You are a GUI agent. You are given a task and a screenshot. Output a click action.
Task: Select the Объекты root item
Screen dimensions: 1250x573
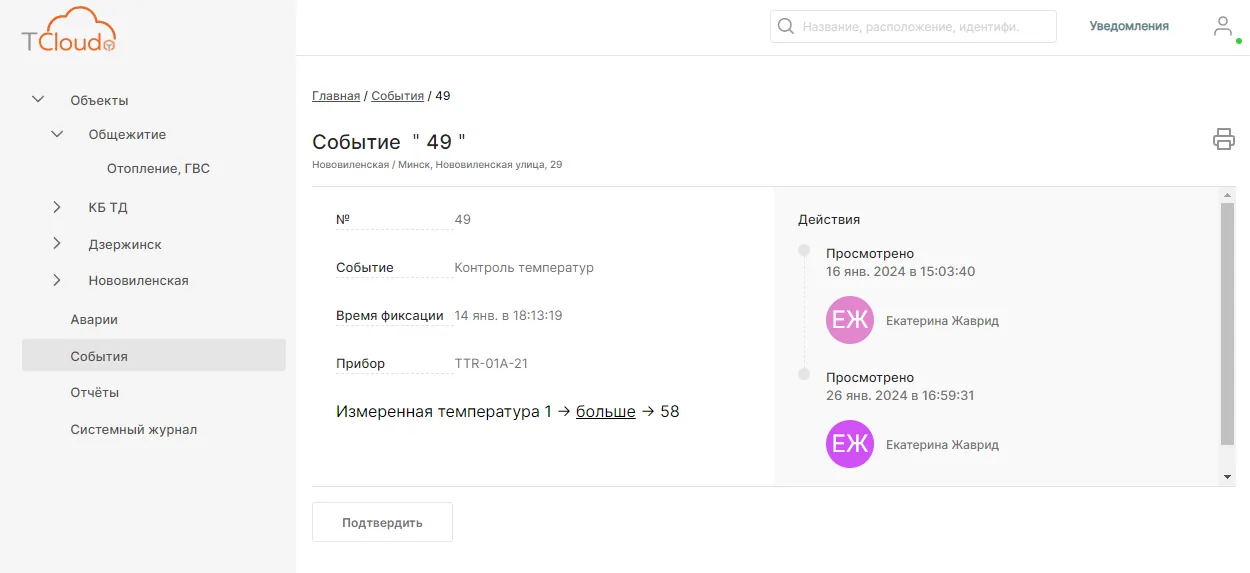(99, 101)
